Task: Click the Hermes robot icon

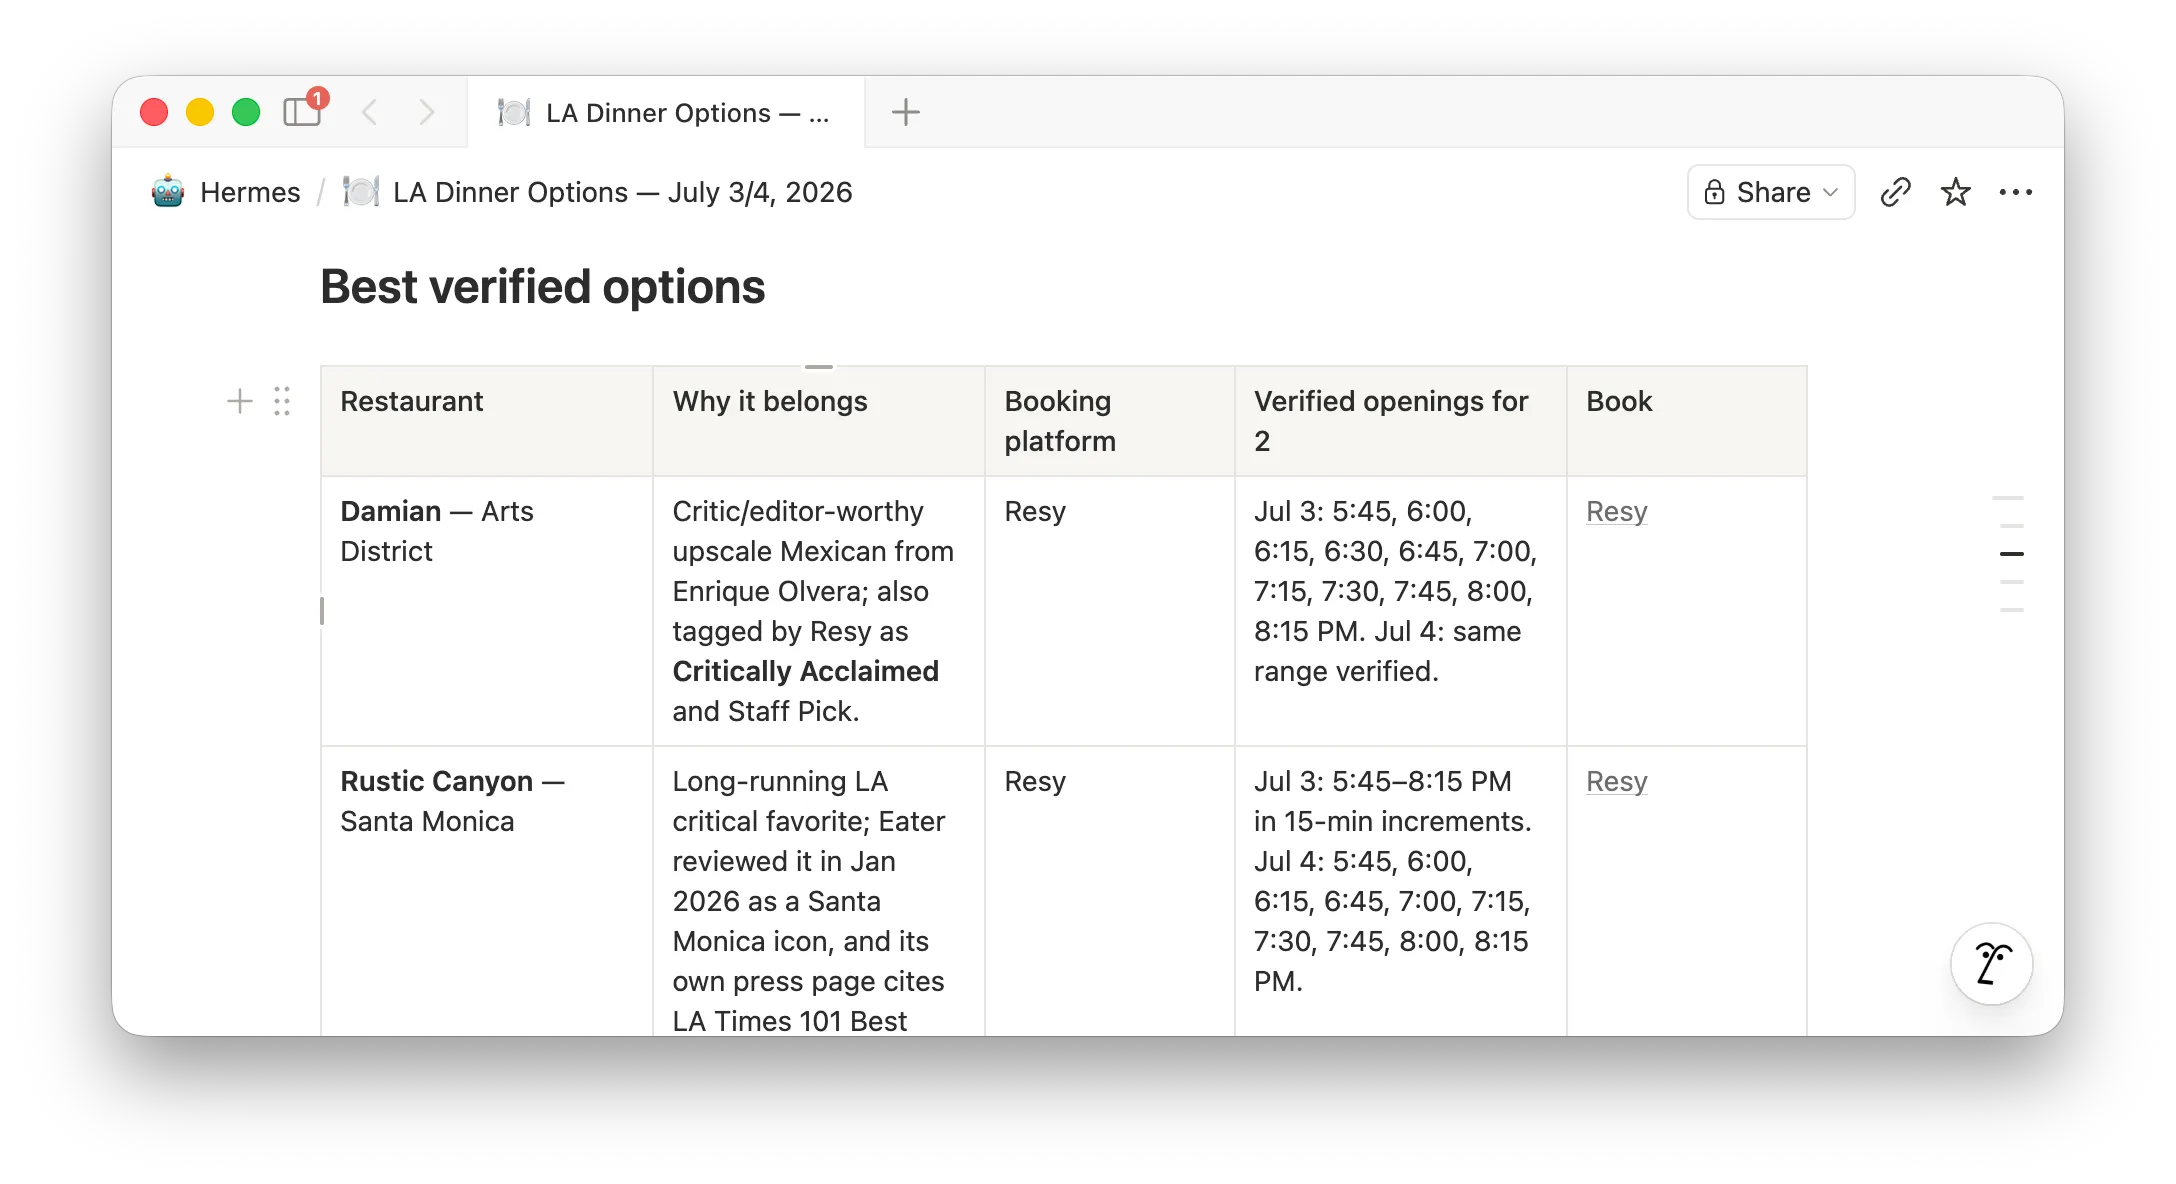Action: [x=168, y=191]
